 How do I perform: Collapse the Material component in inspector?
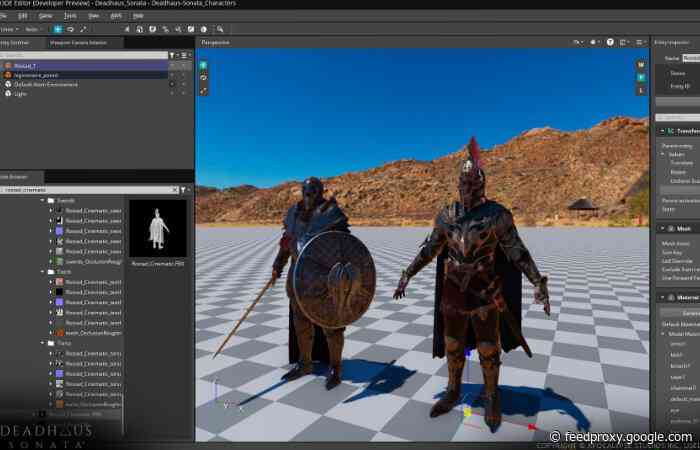[x=662, y=297]
